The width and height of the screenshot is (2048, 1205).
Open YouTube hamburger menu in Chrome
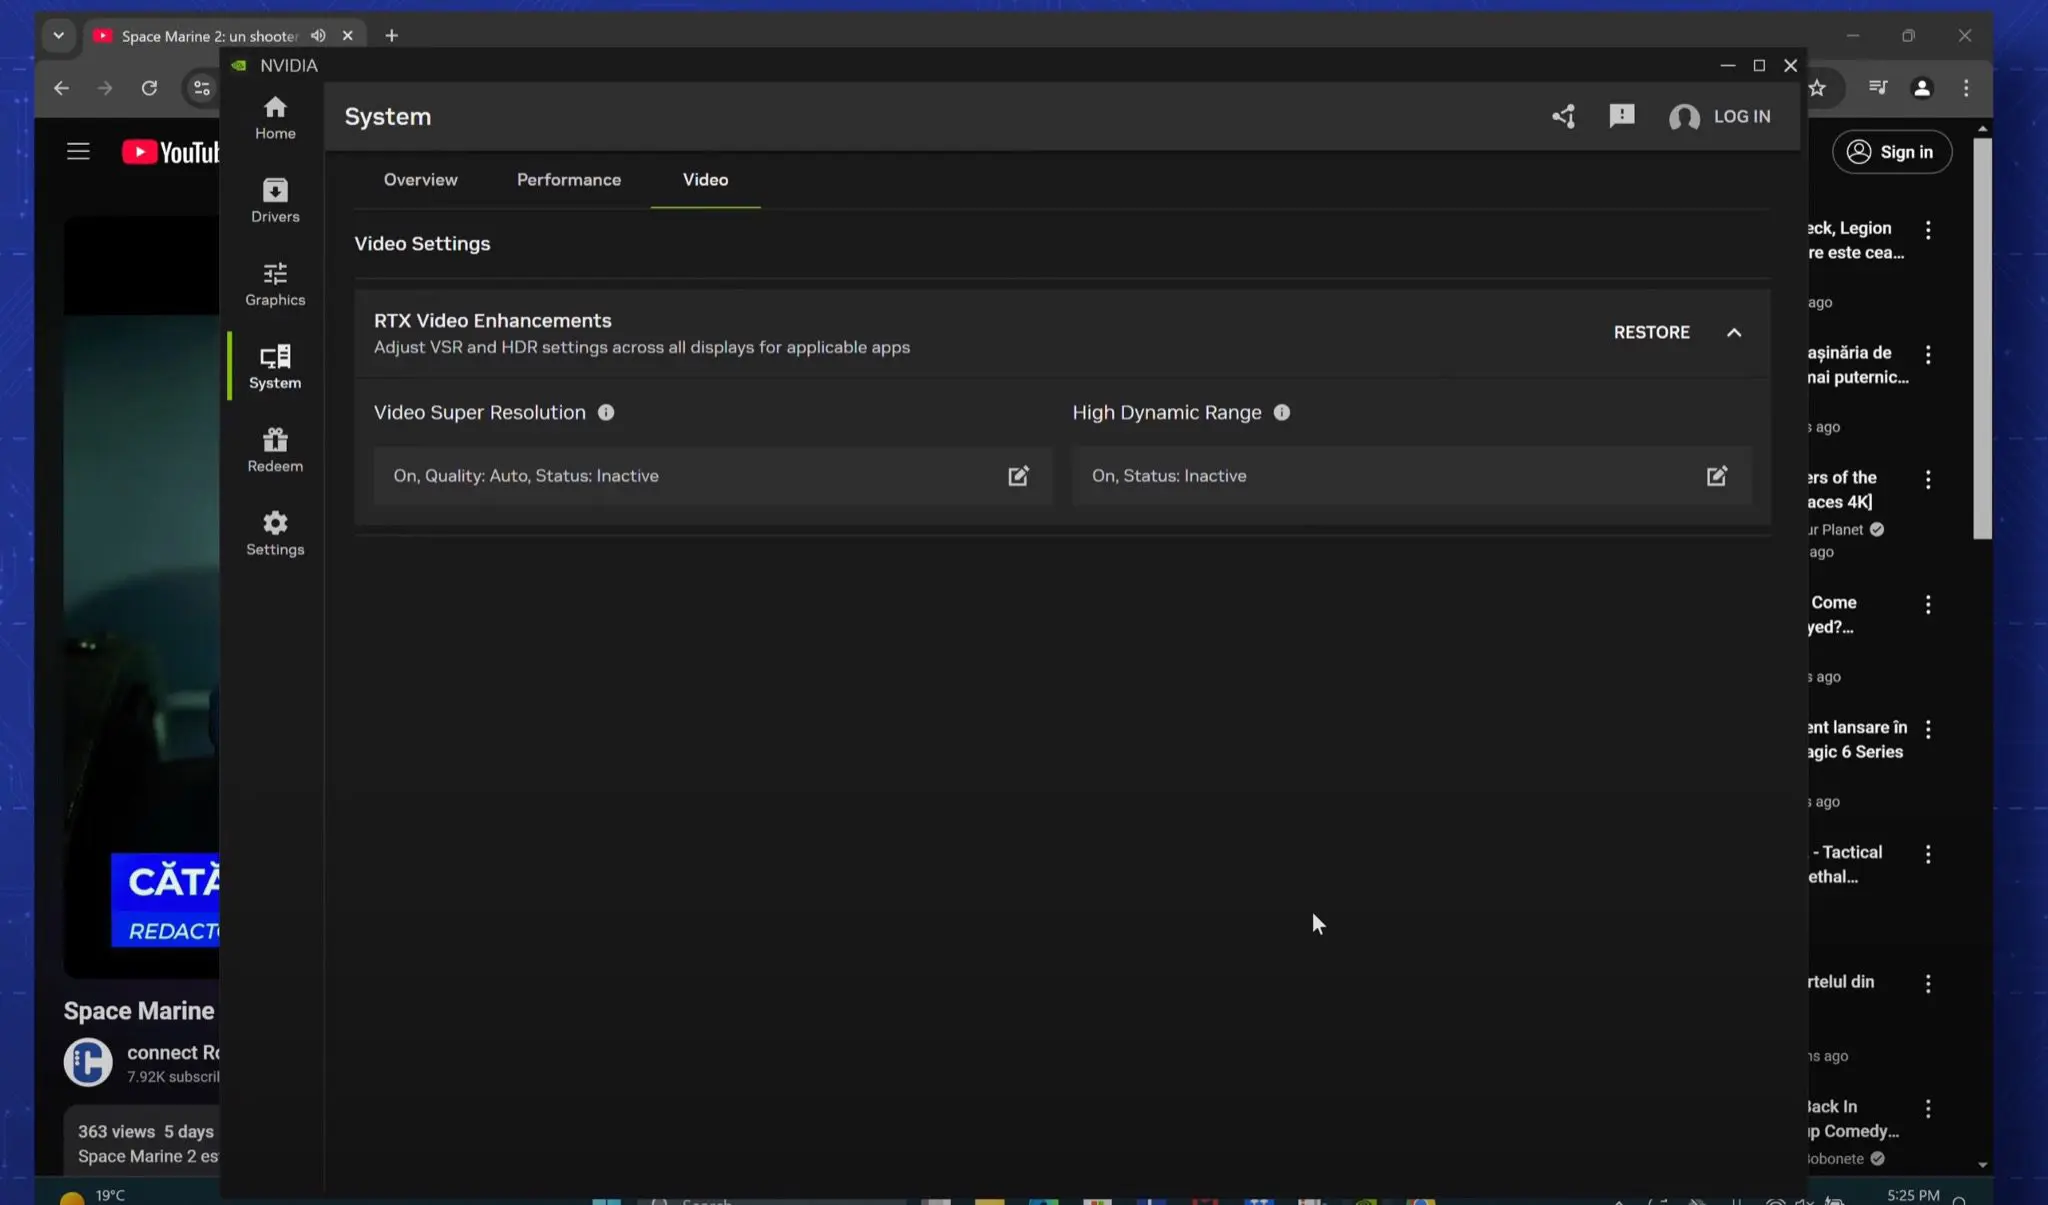pyautogui.click(x=78, y=152)
